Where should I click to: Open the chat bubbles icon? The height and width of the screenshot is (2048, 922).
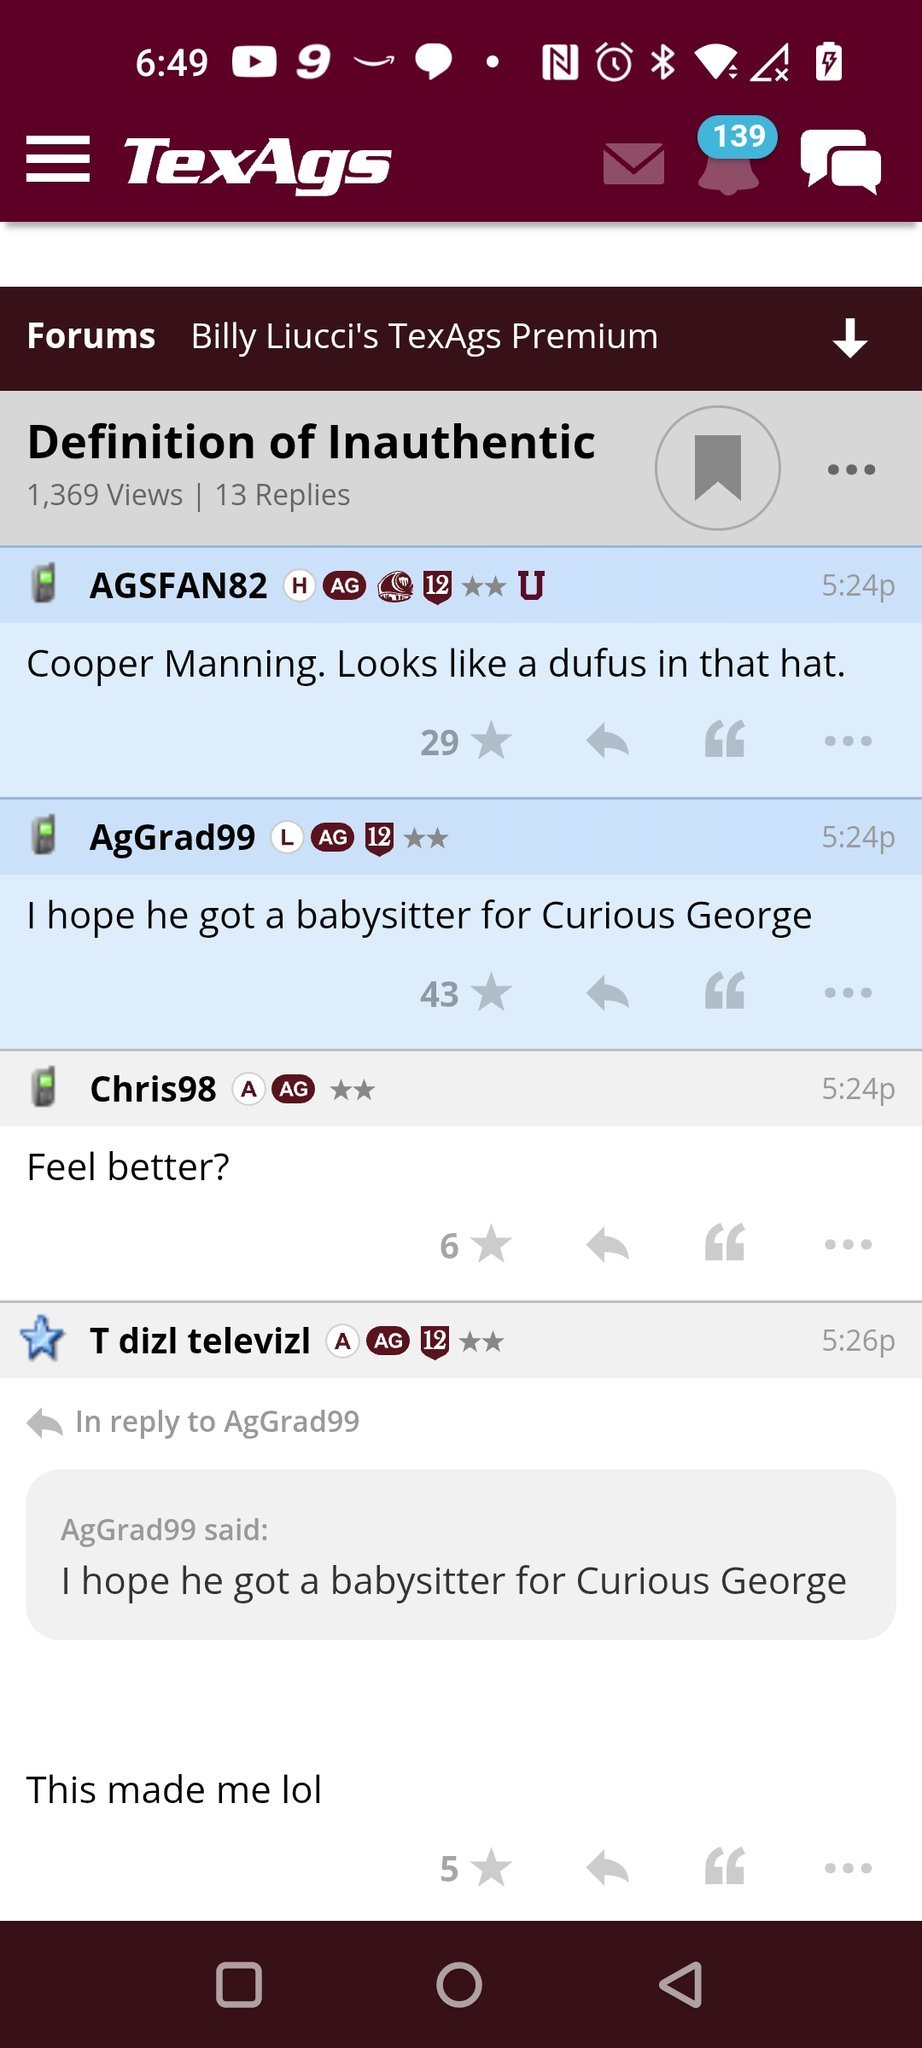click(840, 161)
